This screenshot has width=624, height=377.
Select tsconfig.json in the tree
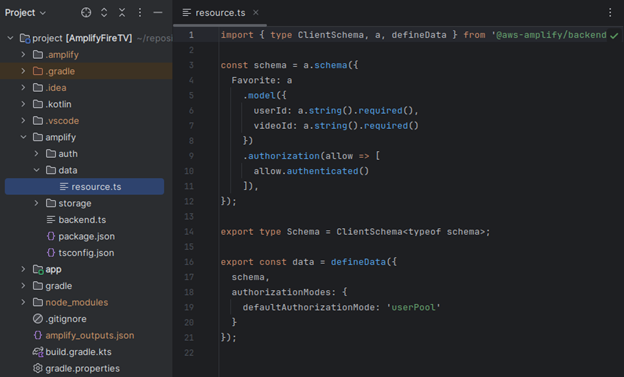86,253
